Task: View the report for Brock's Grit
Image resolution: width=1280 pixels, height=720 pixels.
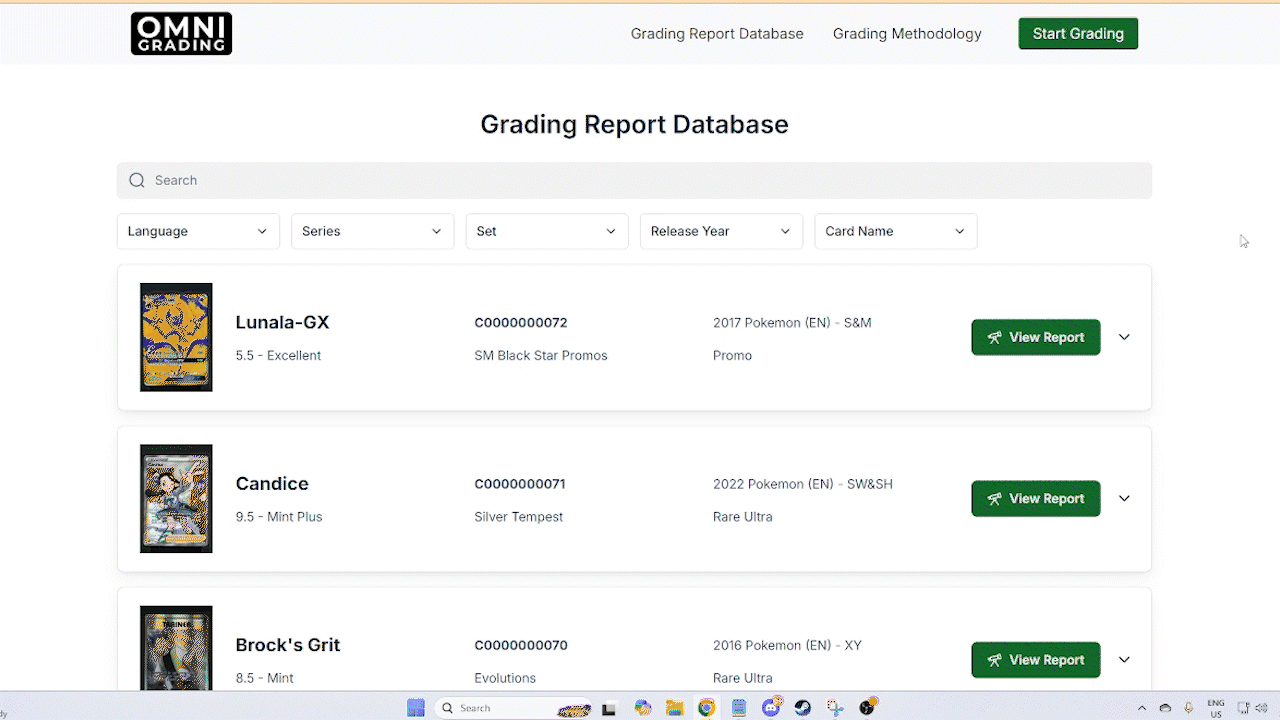Action: [x=1035, y=660]
